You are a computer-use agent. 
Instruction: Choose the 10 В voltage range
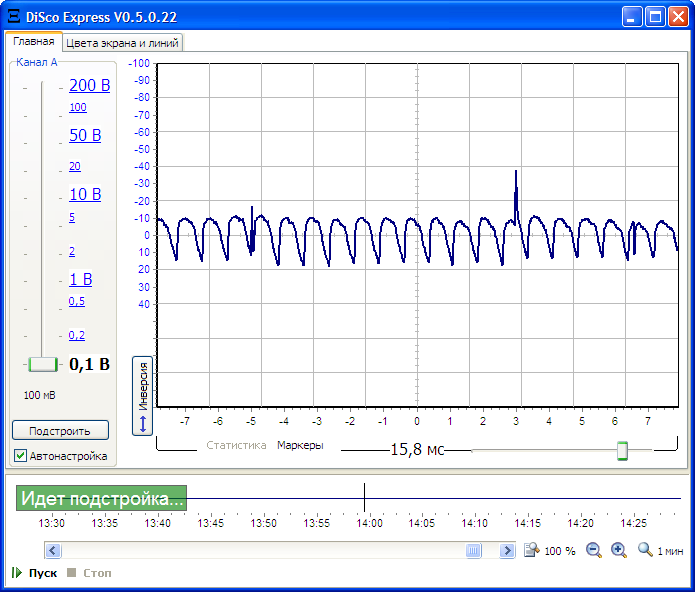[x=85, y=195]
